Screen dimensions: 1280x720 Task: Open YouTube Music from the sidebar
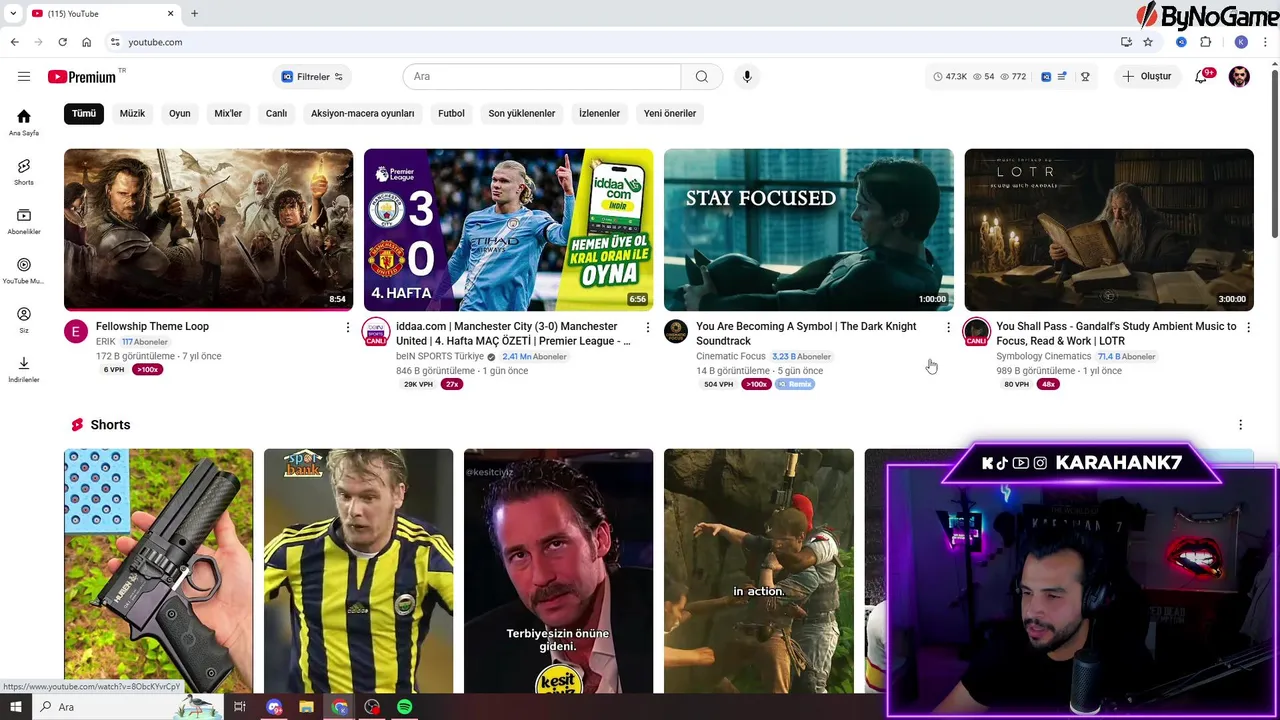tap(24, 271)
